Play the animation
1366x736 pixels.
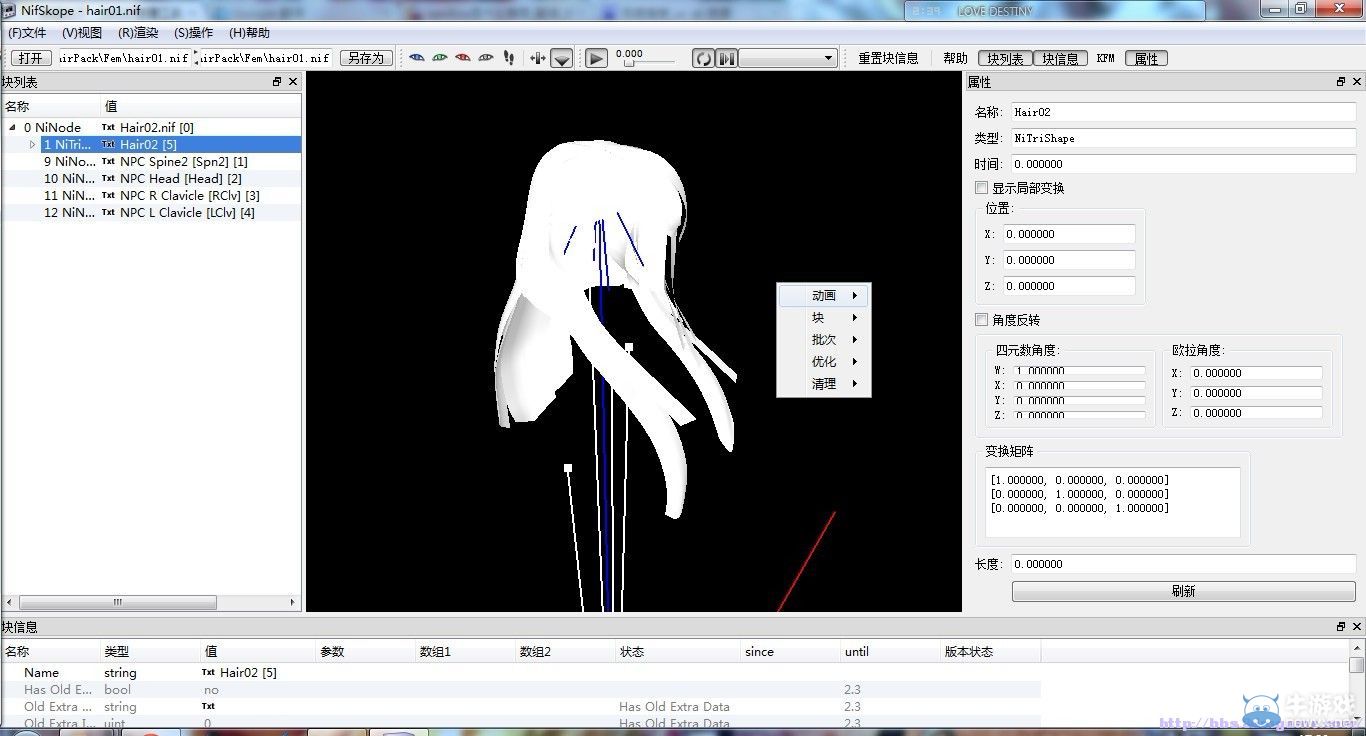point(596,59)
